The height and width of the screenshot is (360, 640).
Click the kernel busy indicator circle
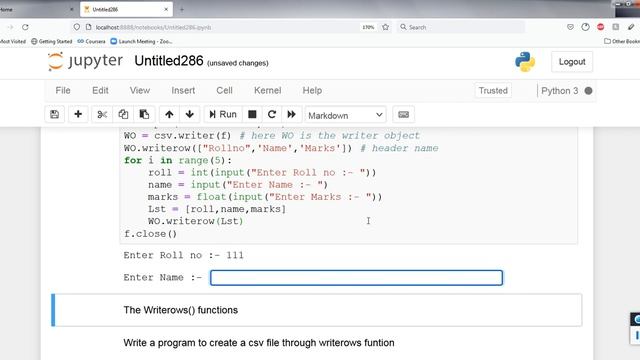(588, 91)
